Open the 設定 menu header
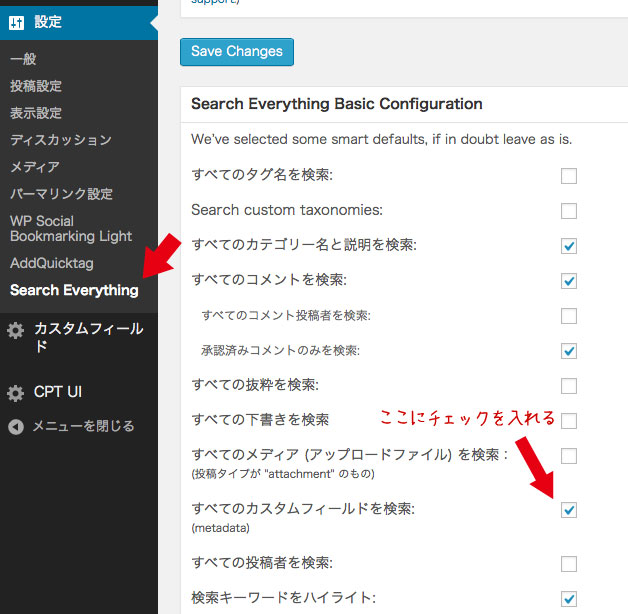The image size is (628, 614). pyautogui.click(x=79, y=22)
